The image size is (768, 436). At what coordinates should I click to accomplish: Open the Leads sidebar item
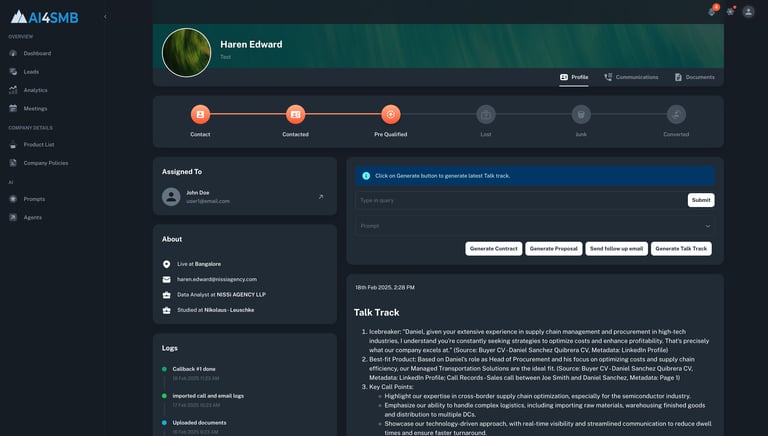point(31,72)
